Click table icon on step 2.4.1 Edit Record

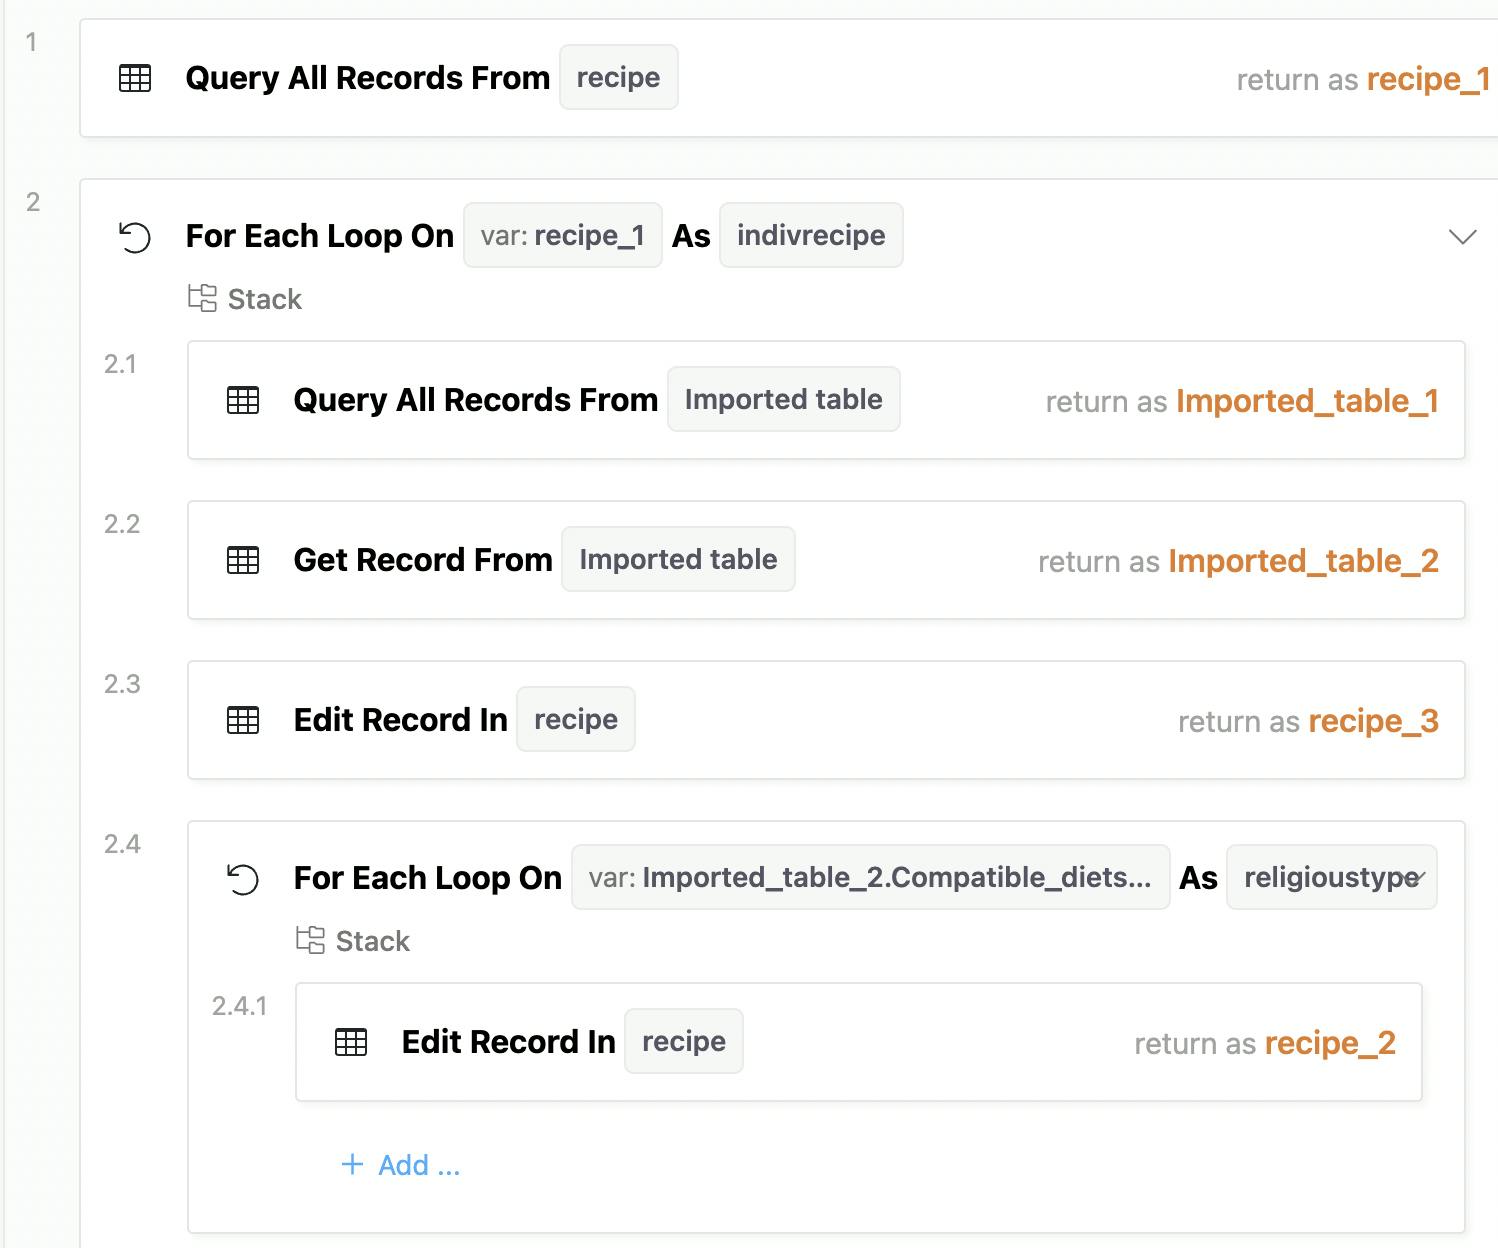click(351, 1042)
